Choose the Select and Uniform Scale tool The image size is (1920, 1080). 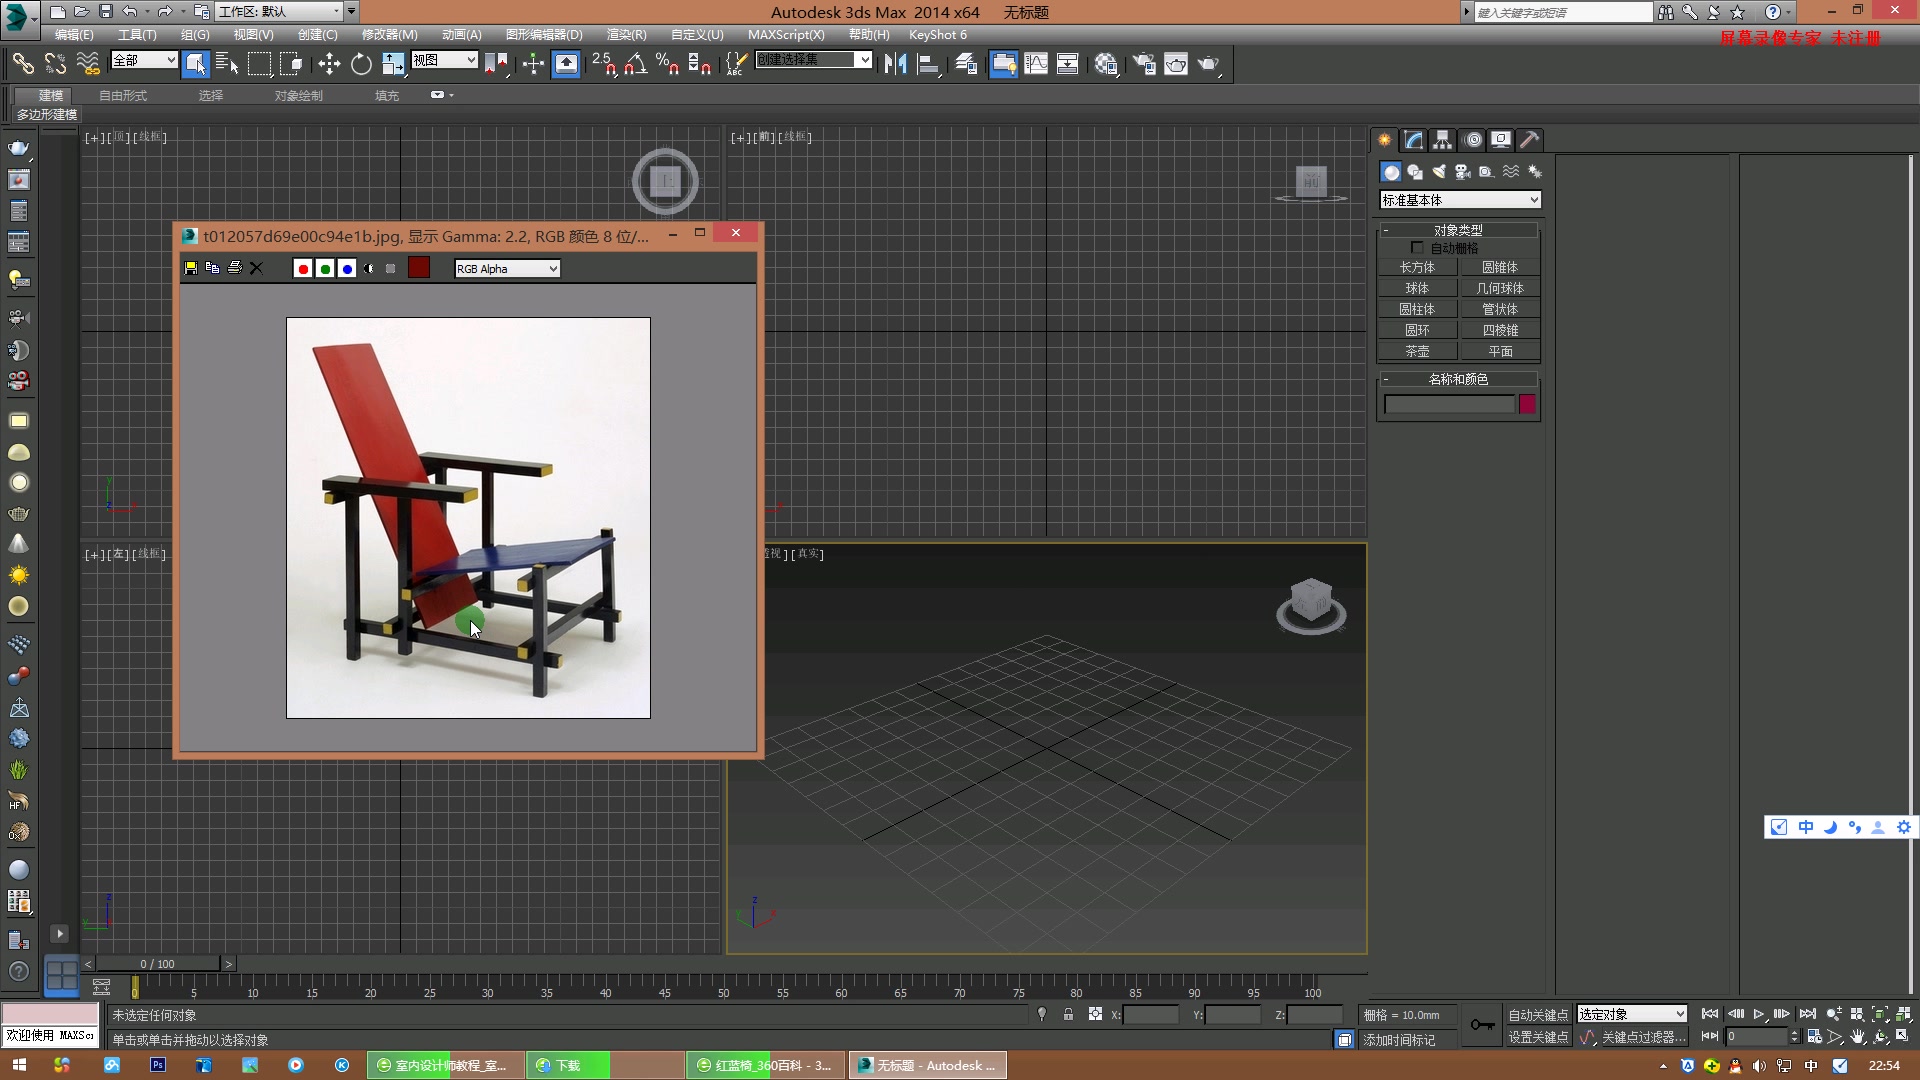394,64
